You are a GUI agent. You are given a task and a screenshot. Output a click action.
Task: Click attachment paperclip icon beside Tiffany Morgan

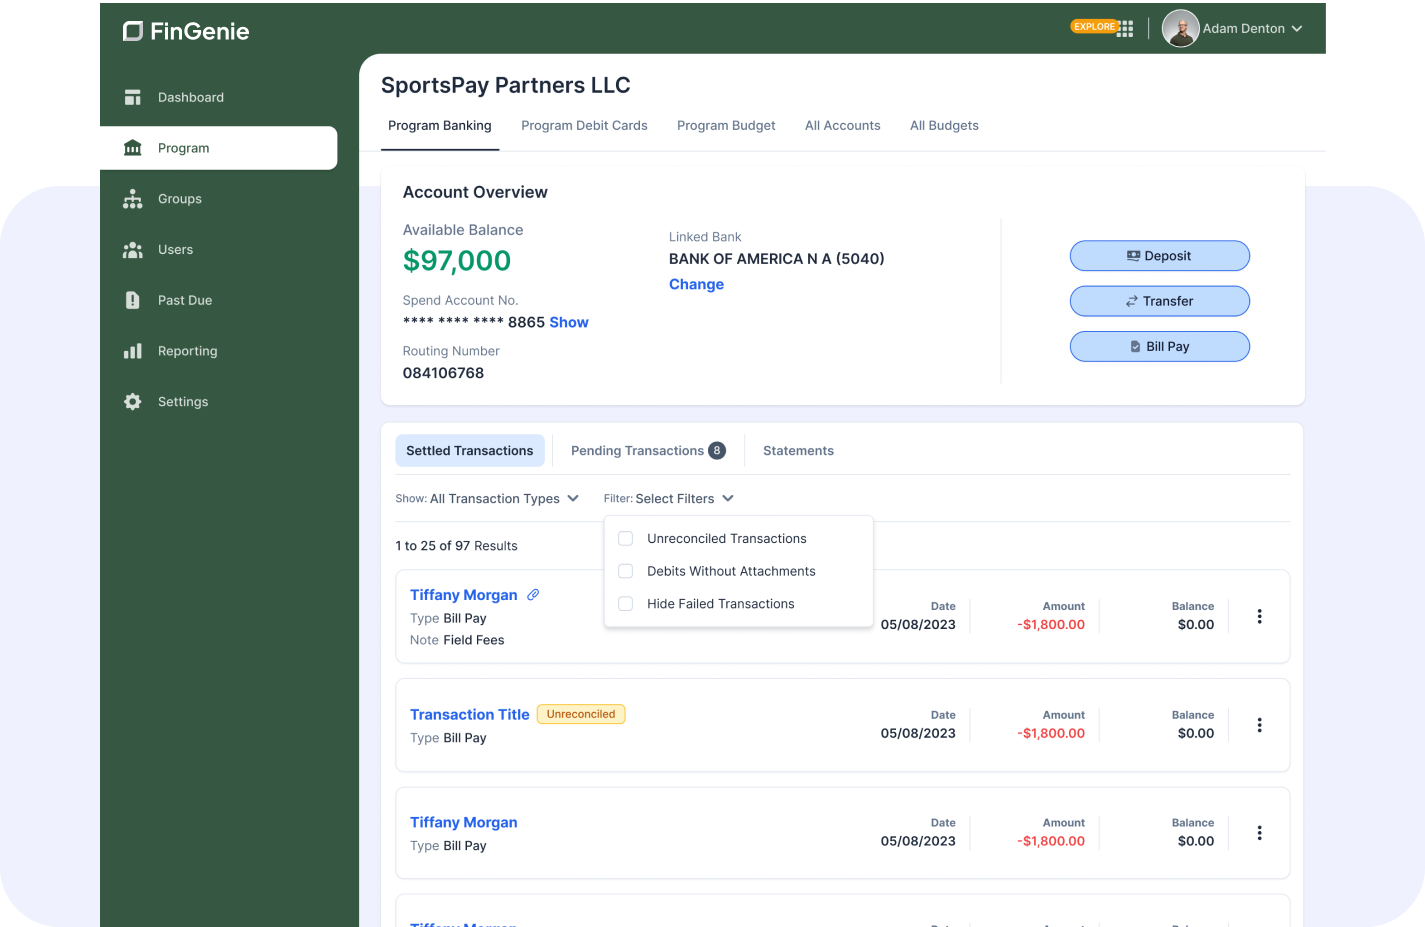[534, 594]
